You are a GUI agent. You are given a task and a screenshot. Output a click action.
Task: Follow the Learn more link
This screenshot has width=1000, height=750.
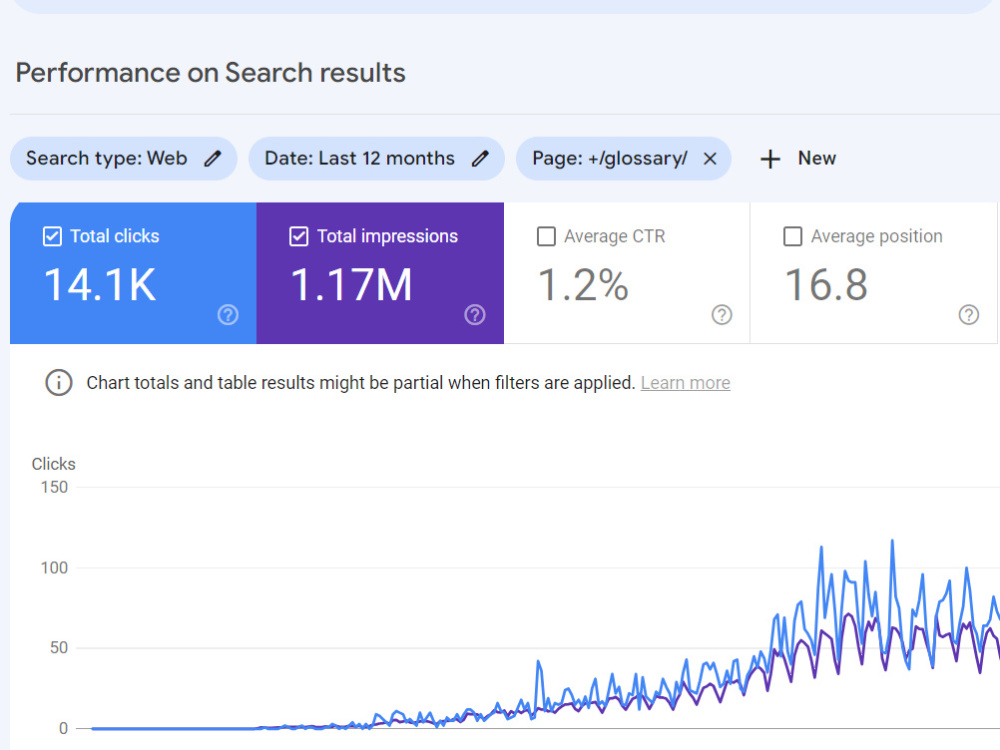pos(686,383)
